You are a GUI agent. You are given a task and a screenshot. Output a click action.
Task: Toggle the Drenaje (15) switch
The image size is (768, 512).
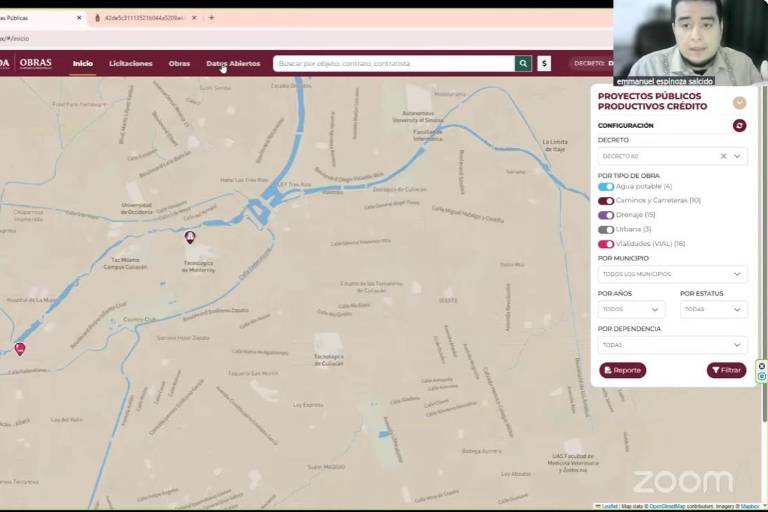tap(606, 215)
